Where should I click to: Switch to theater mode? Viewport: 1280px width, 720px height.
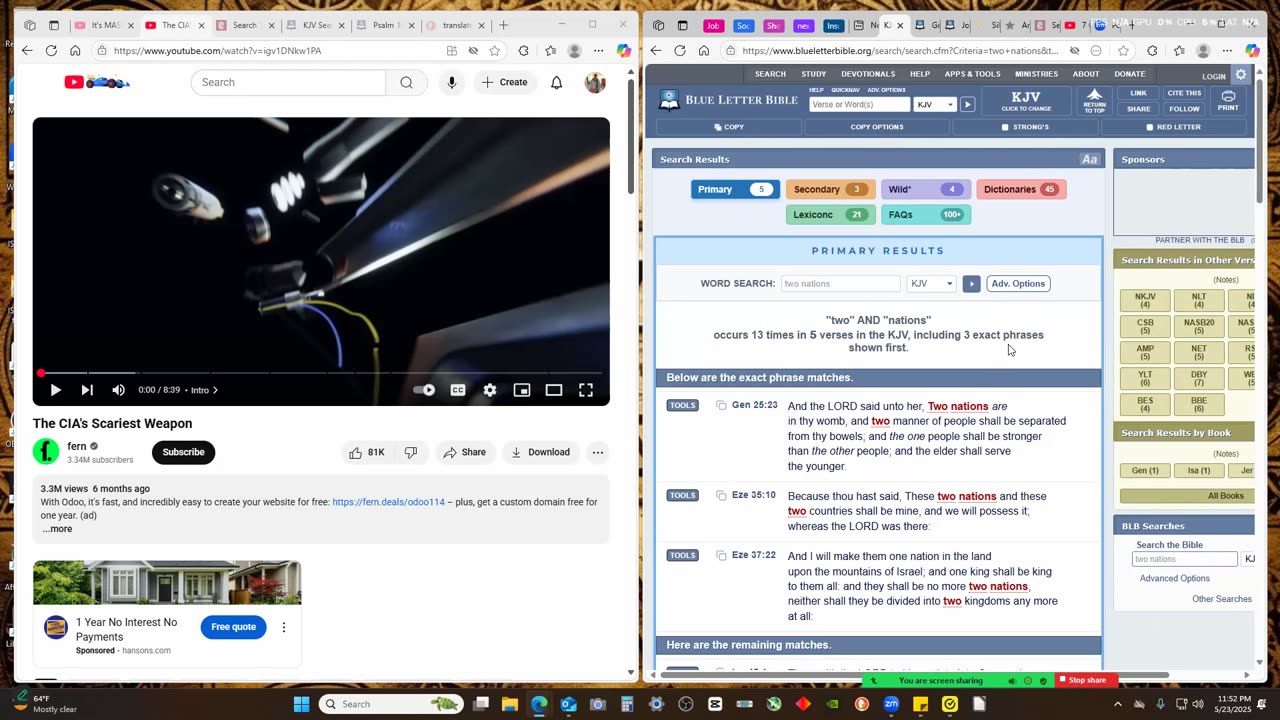(x=554, y=390)
